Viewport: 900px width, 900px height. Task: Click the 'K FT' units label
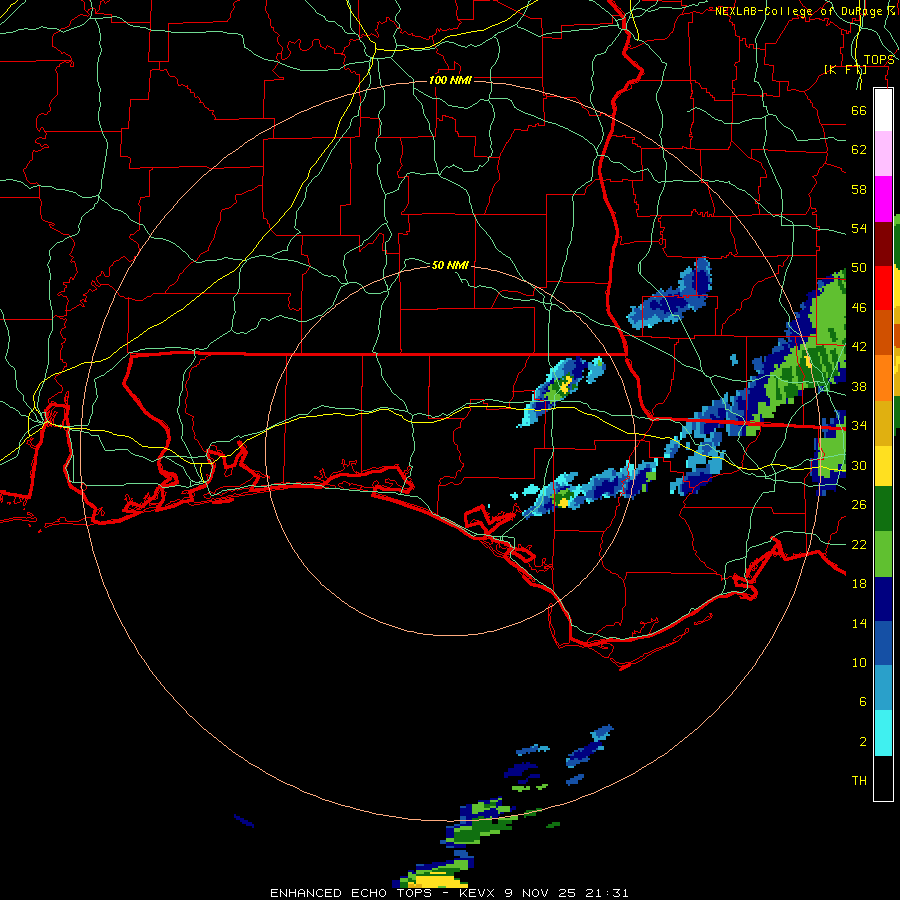click(845, 70)
